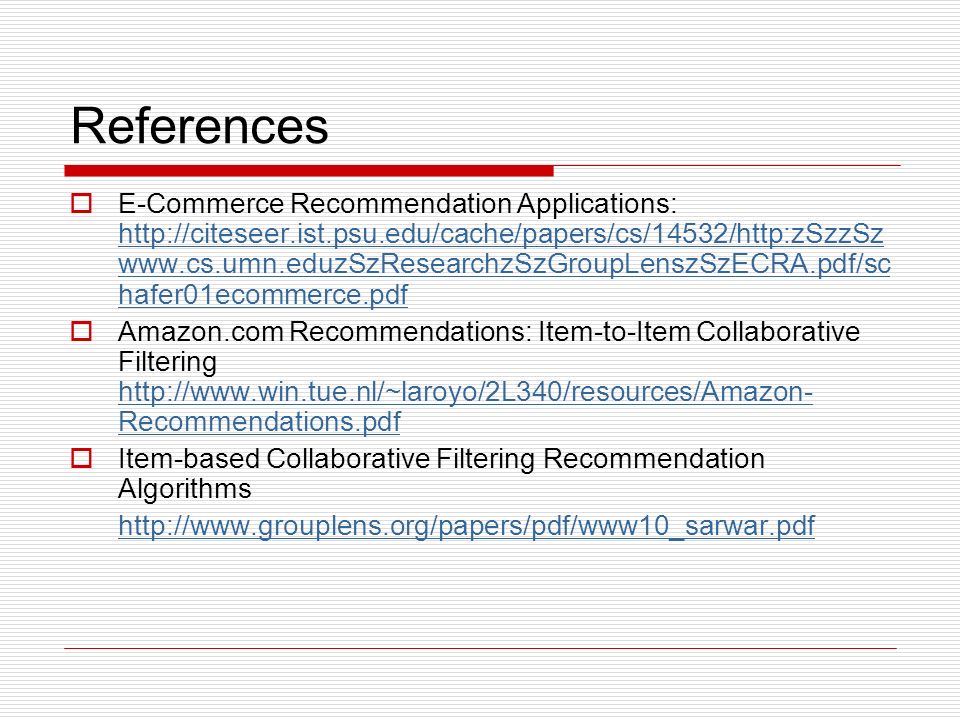Click the thin red line right of title bar
This screenshot has height=720, width=960.
[x=727, y=165]
